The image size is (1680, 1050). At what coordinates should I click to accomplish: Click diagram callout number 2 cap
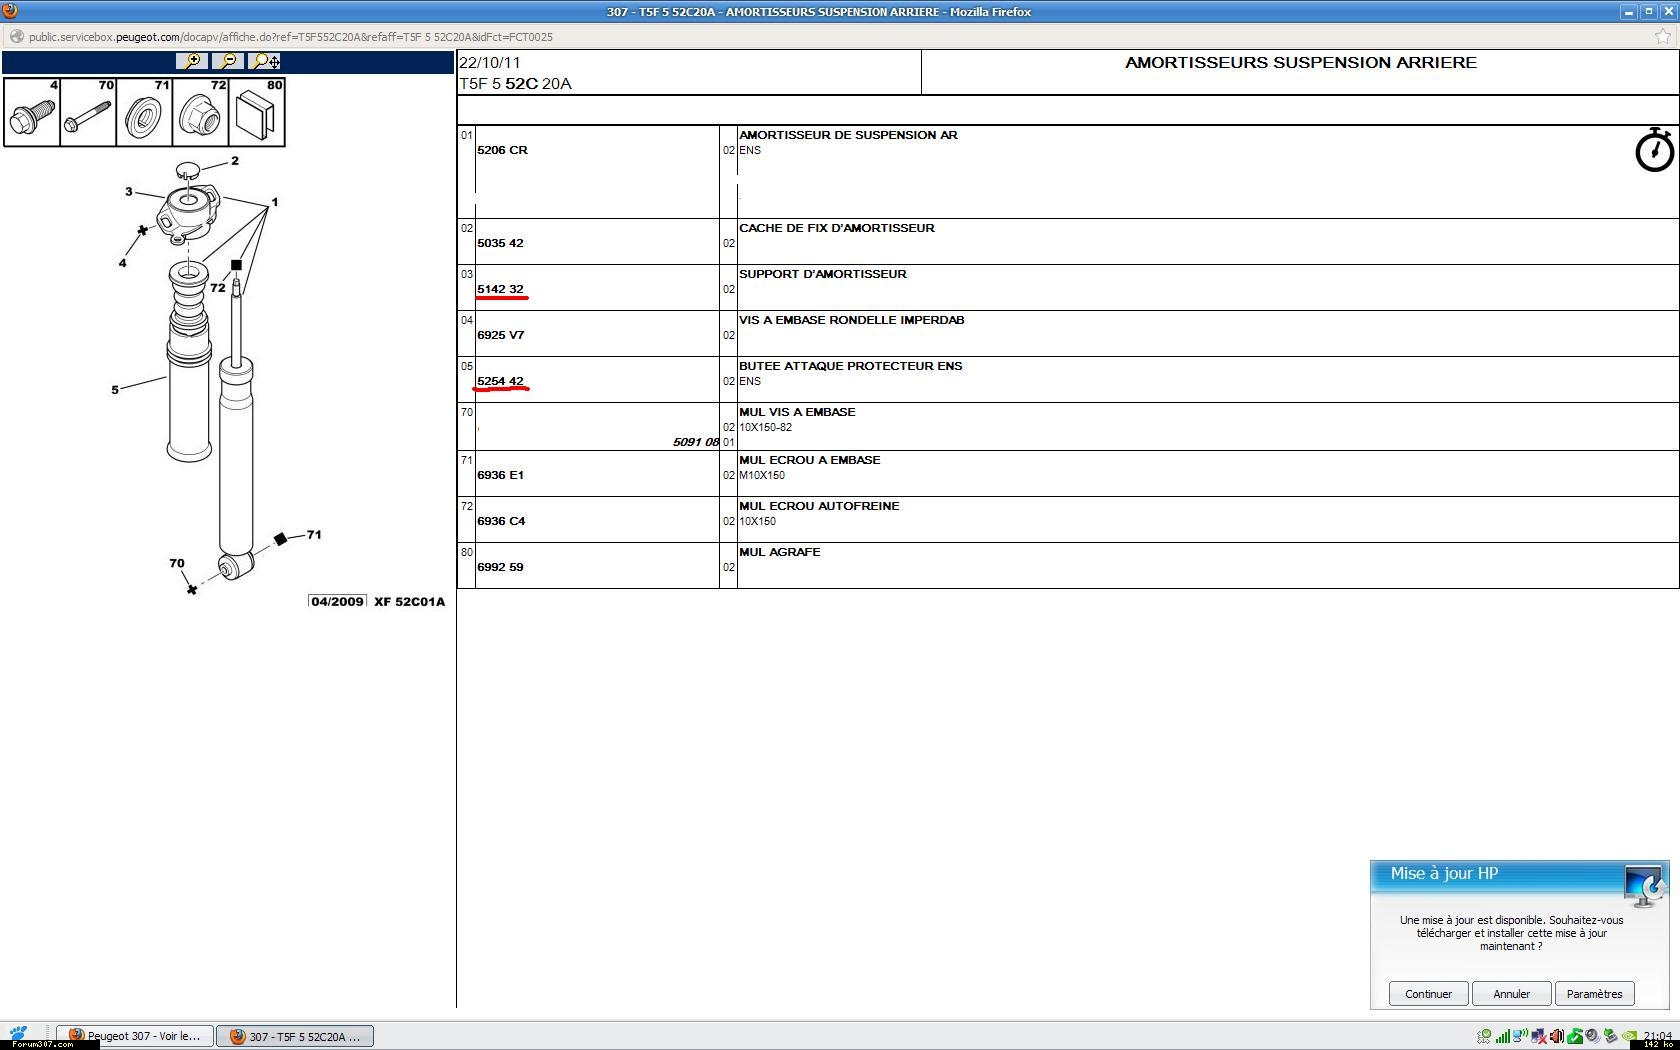[x=235, y=161]
